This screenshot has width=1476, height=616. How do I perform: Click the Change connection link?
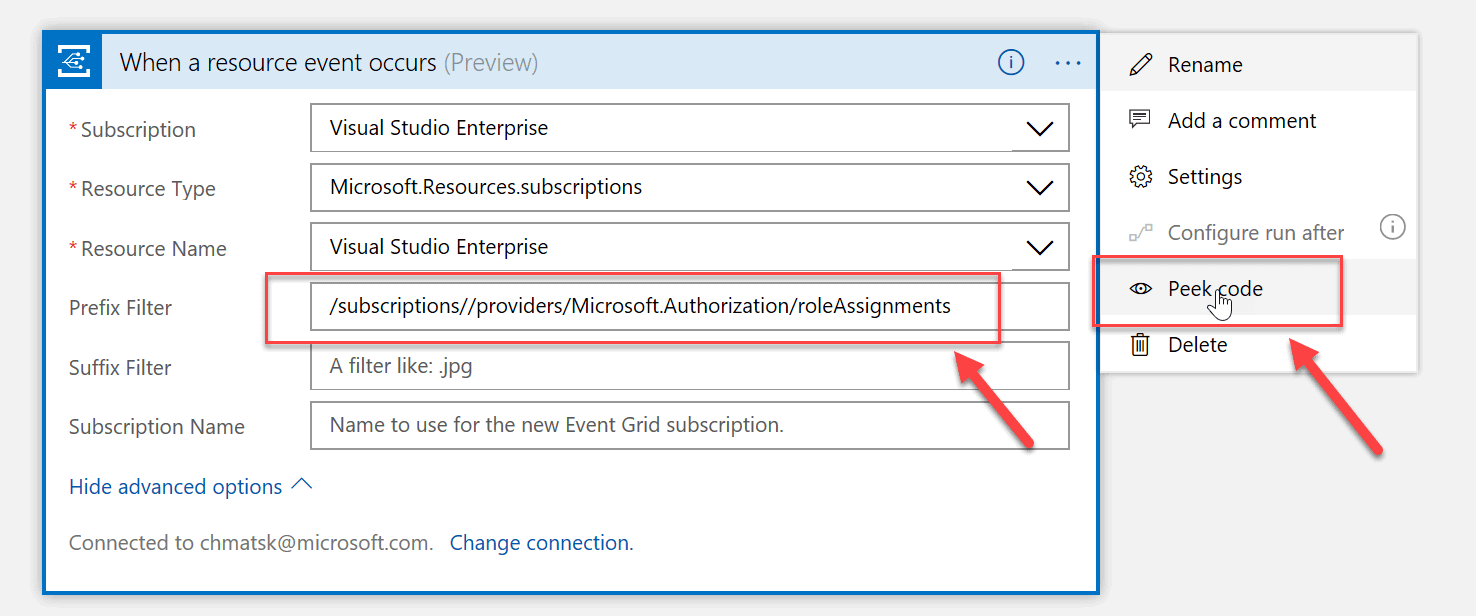click(x=541, y=543)
